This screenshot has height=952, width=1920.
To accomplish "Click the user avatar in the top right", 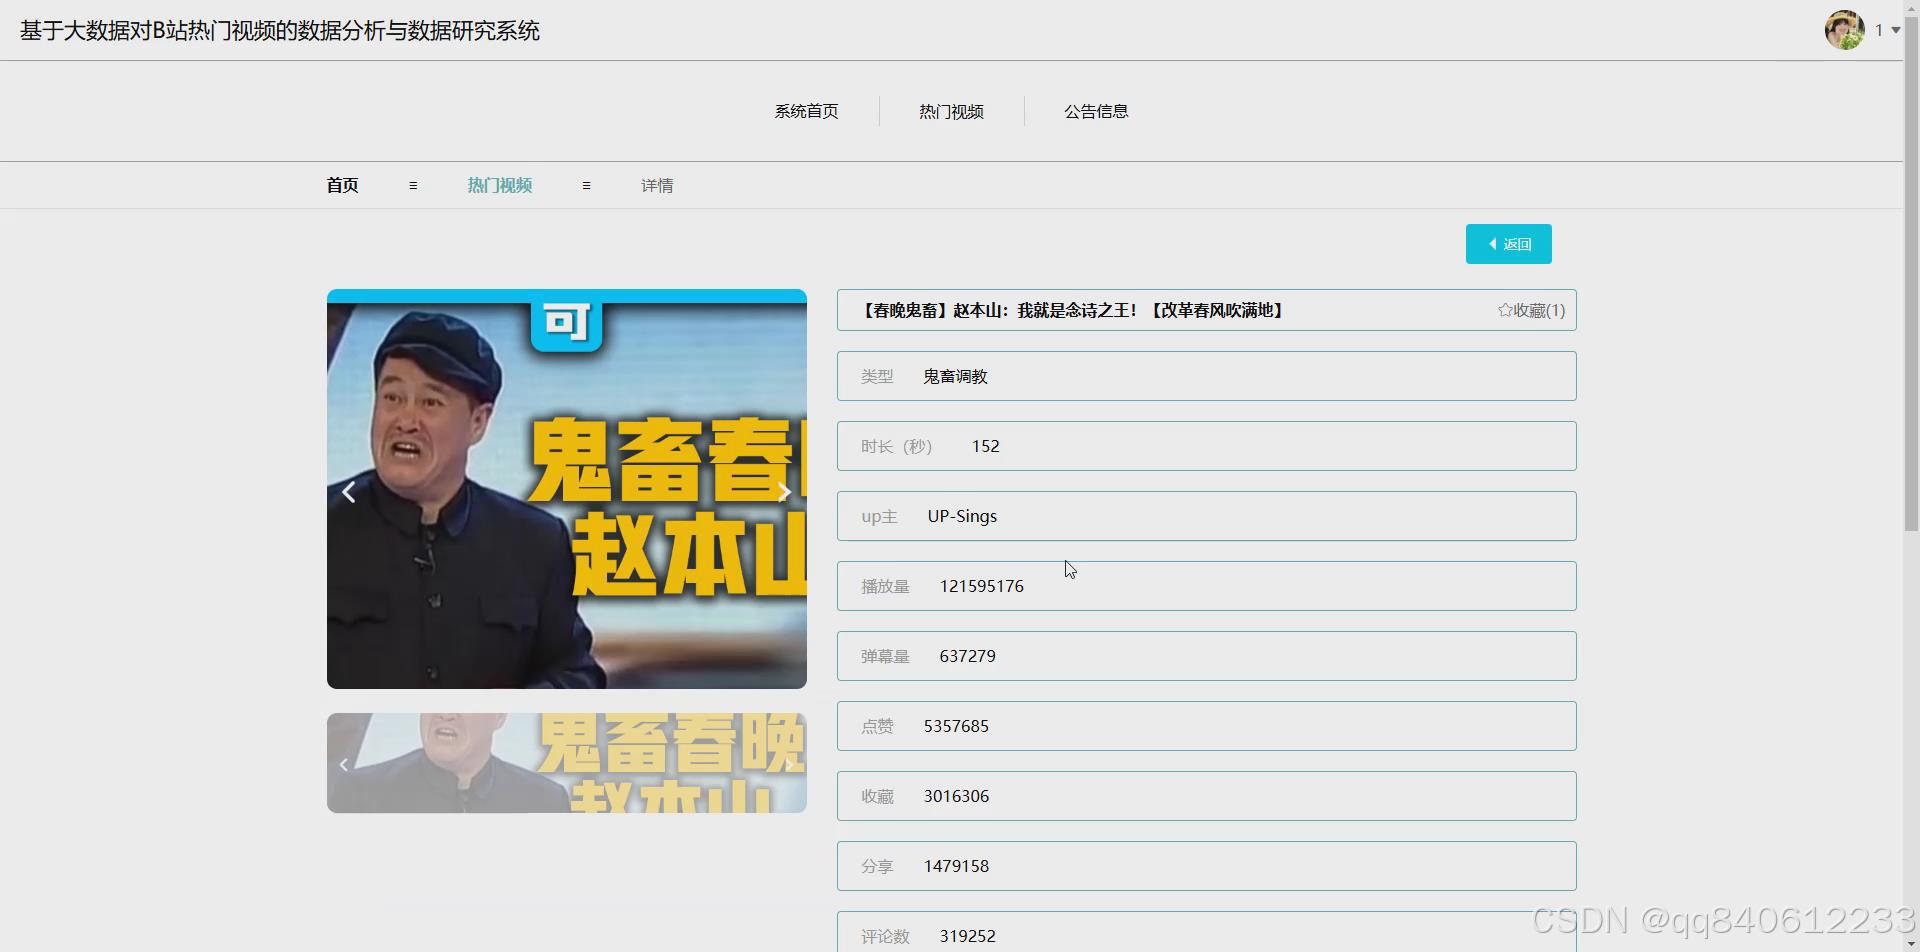I will [1843, 29].
